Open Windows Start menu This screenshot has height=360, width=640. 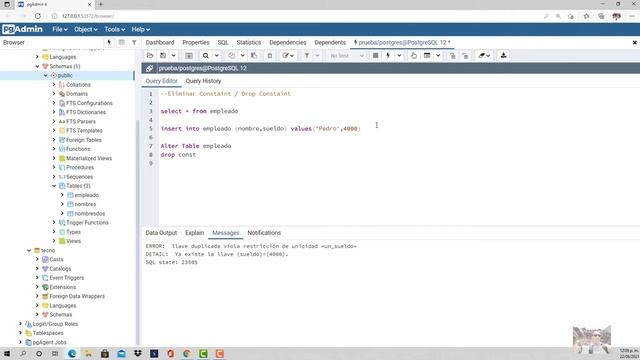[x=7, y=353]
